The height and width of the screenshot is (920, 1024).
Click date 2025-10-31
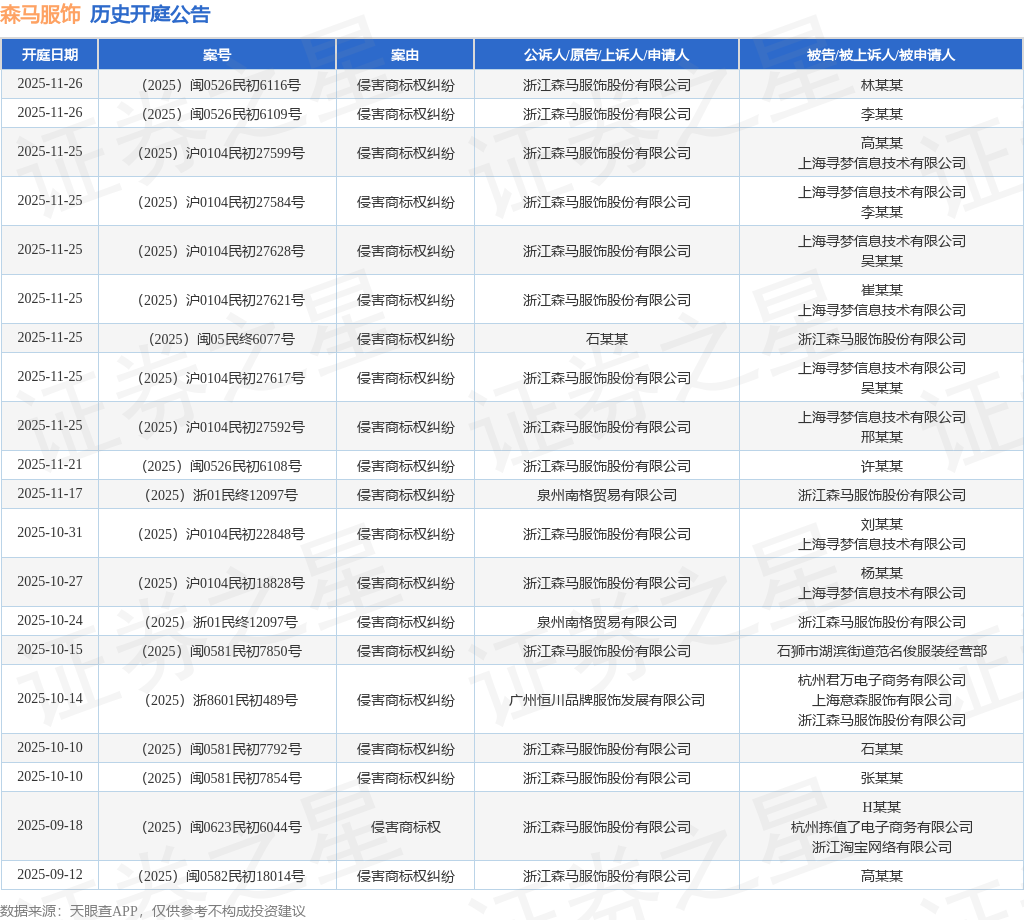tap(50, 532)
